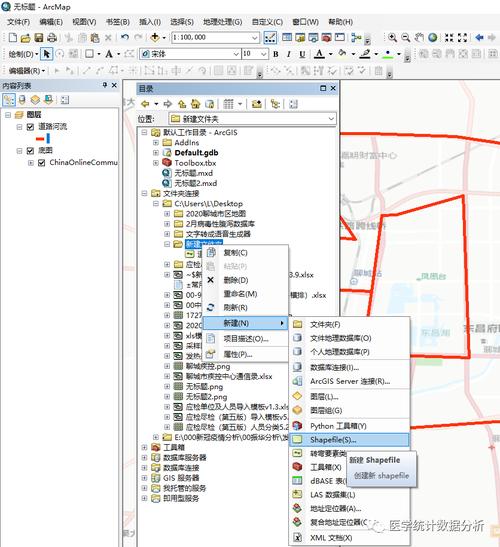The height and width of the screenshot is (547, 500).
Task: Toggle italic text formatting
Action: click(x=289, y=54)
